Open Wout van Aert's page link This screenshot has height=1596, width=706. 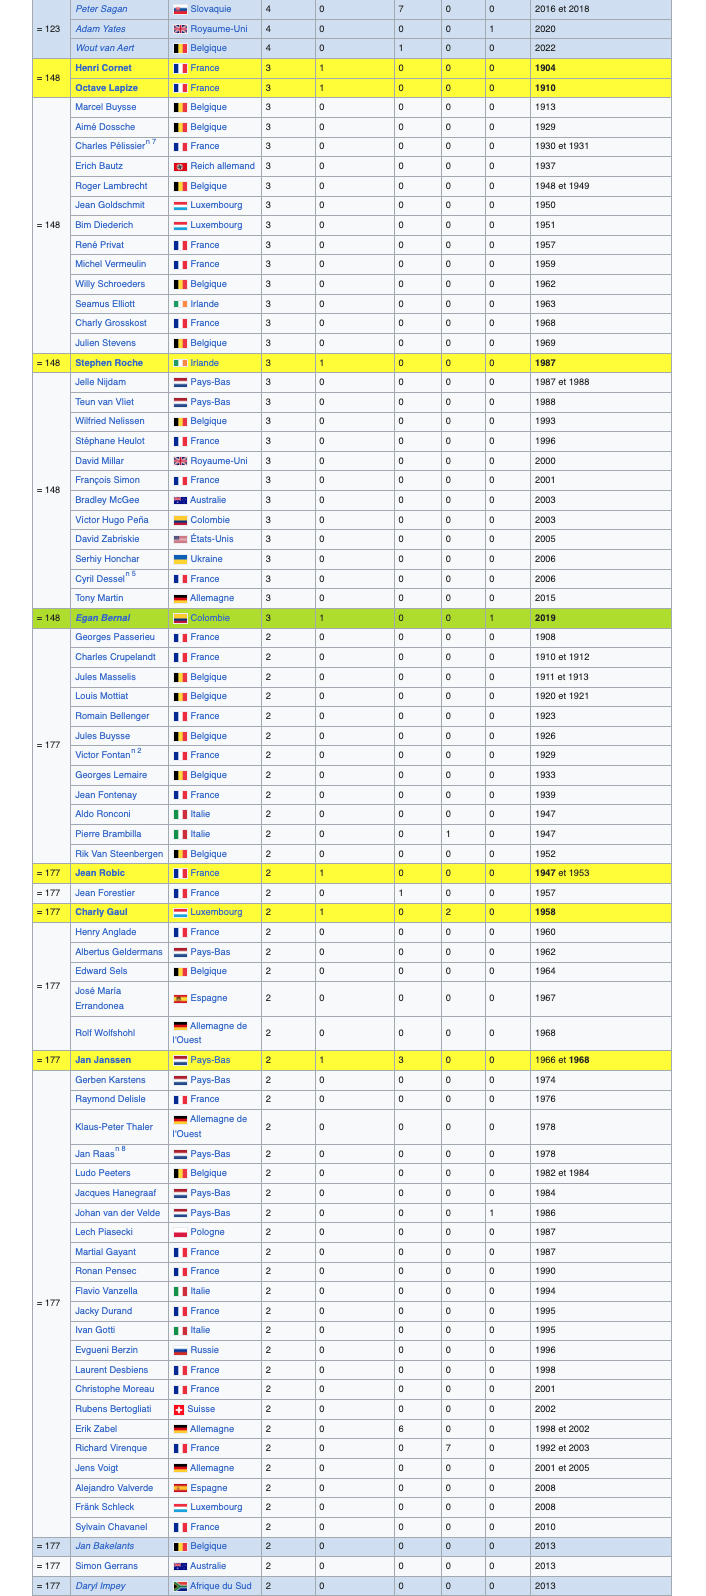point(104,48)
